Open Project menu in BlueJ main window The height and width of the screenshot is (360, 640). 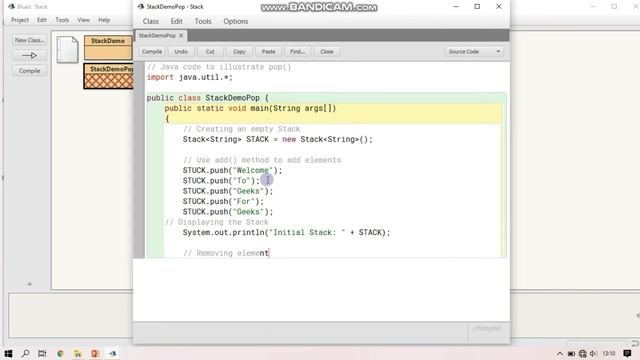coord(20,20)
